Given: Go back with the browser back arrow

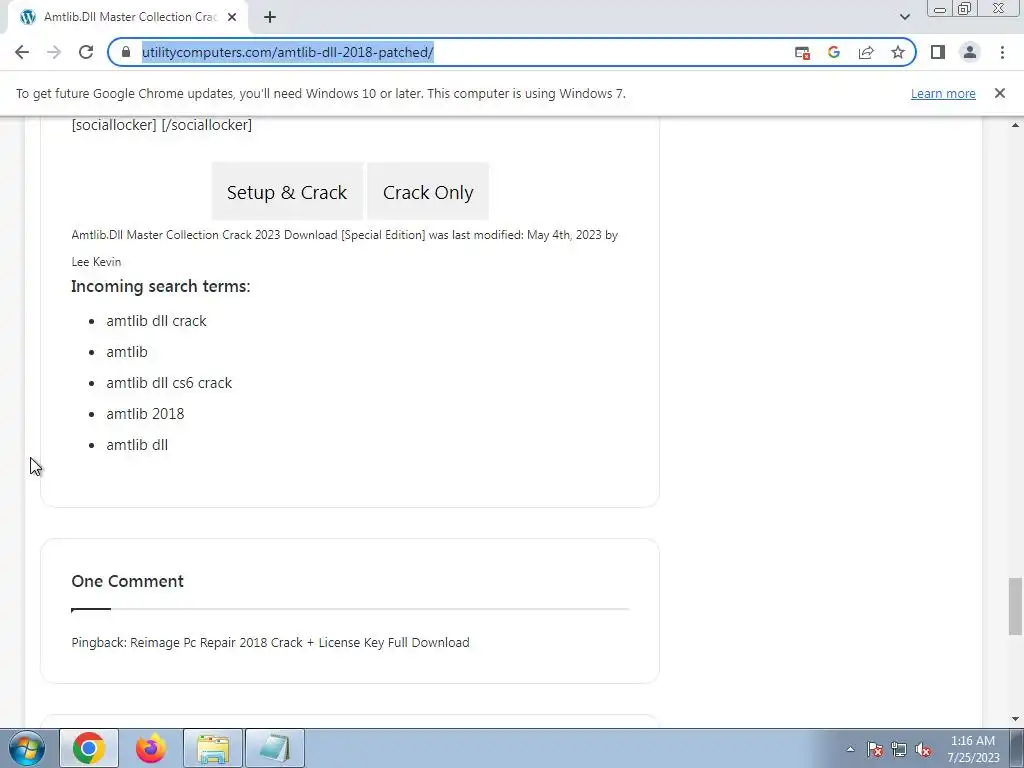Looking at the screenshot, I should pyautogui.click(x=22, y=52).
